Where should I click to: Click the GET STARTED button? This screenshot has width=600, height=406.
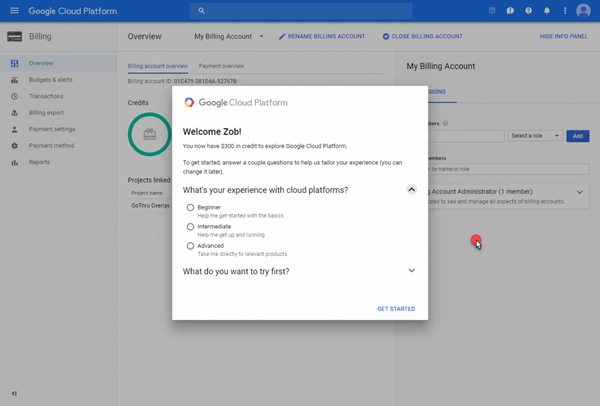[x=395, y=309]
